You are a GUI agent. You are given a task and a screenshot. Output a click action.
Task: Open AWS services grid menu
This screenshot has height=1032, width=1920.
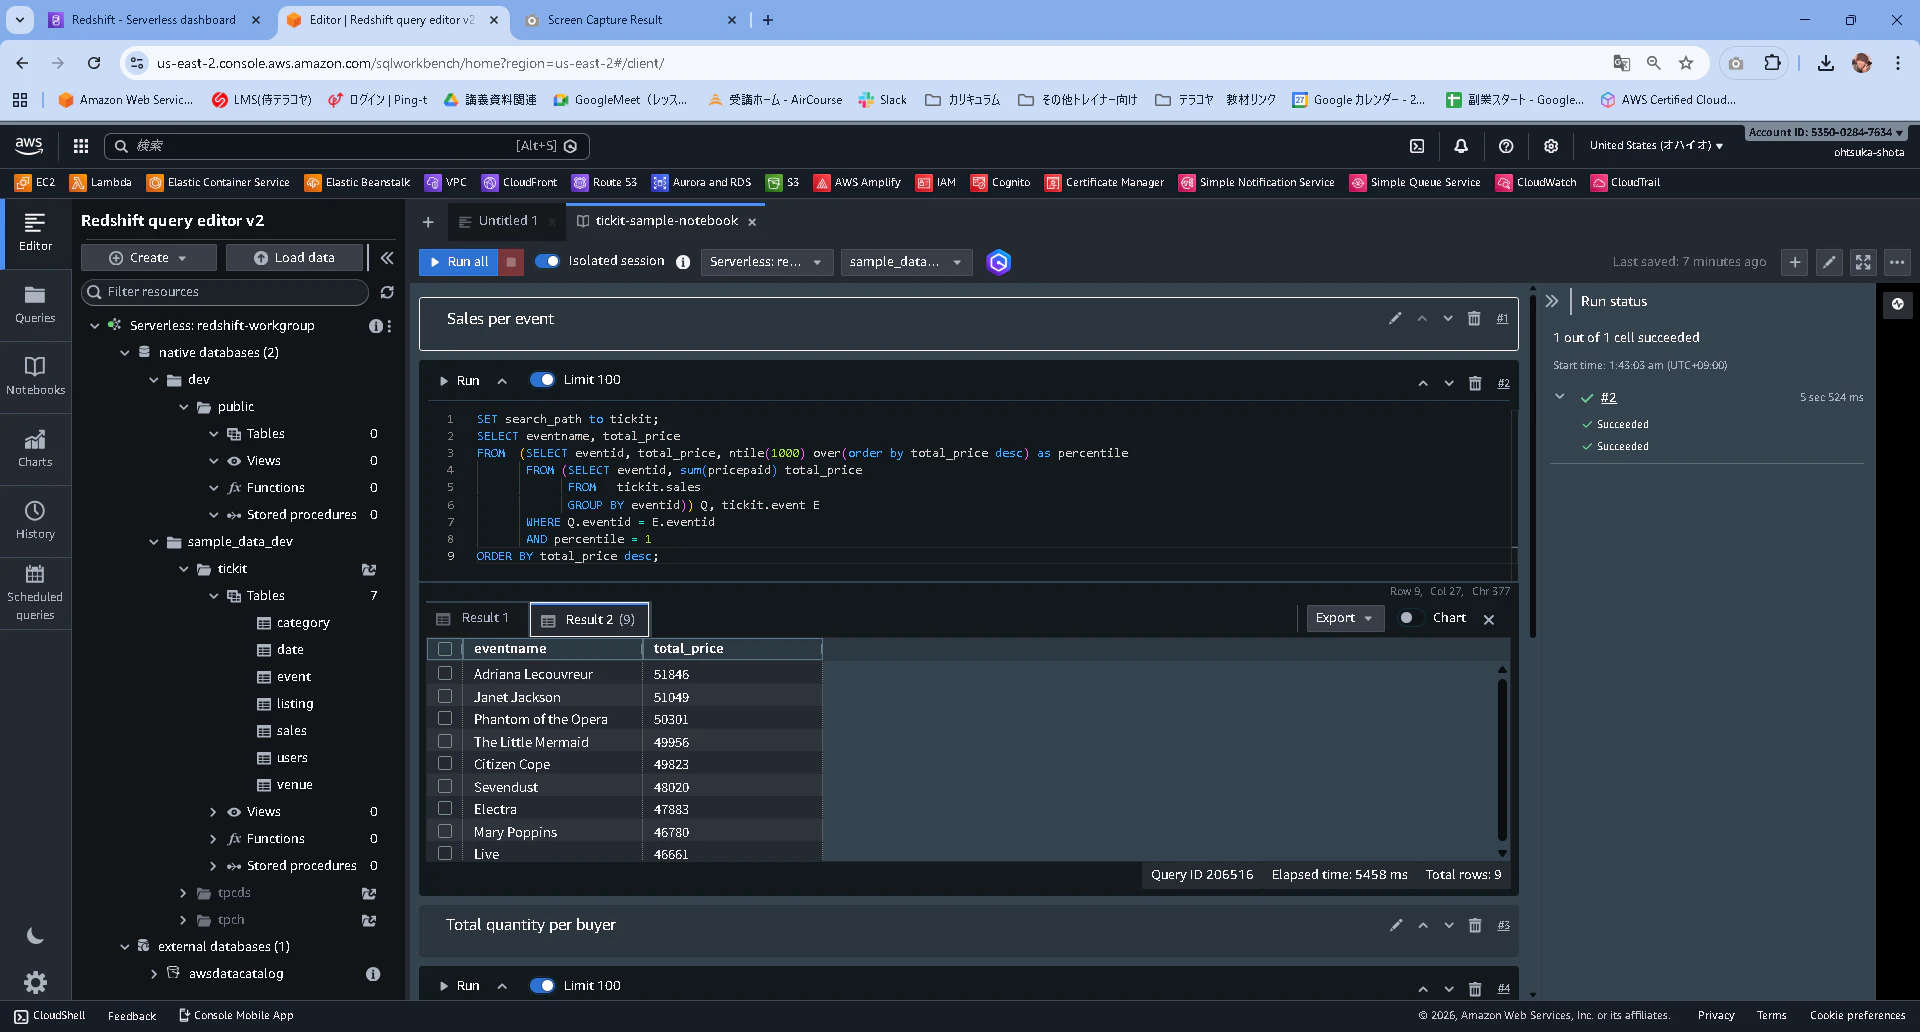pyautogui.click(x=81, y=146)
